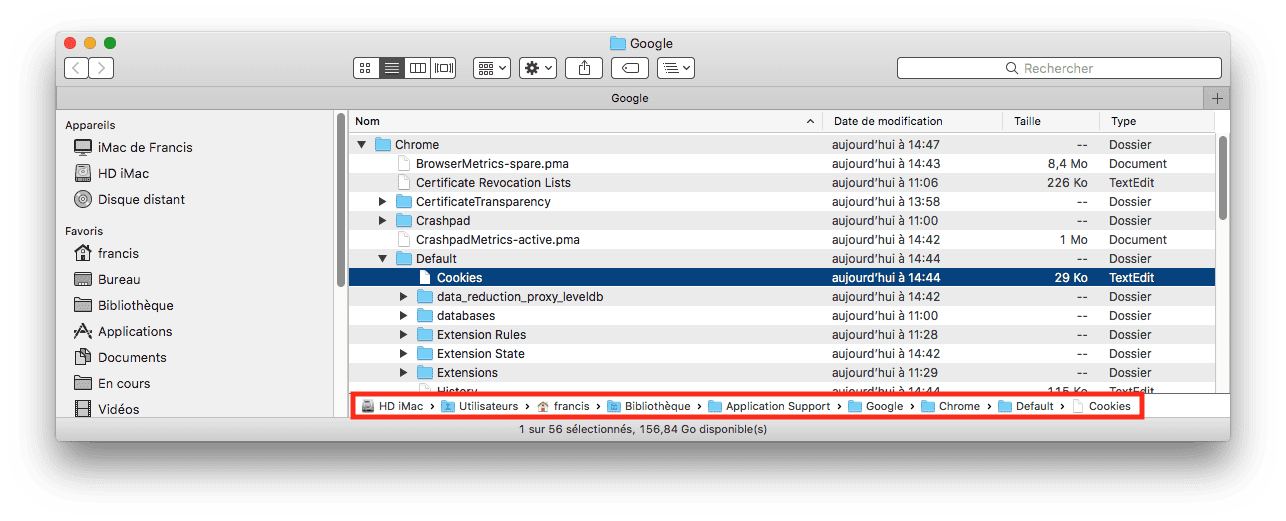Expand the Crashpad folder

[x=382, y=221]
